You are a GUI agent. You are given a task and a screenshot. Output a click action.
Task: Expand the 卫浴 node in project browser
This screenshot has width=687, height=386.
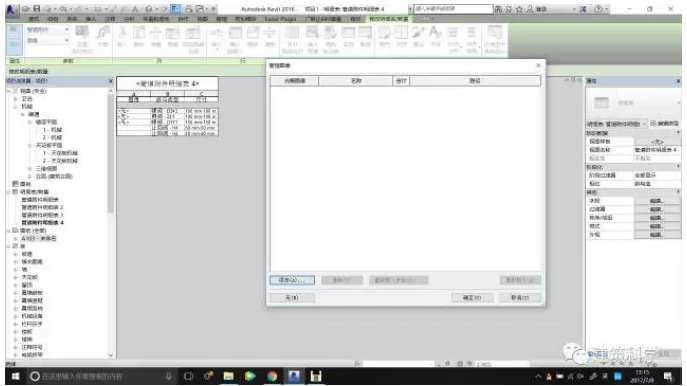(16, 99)
